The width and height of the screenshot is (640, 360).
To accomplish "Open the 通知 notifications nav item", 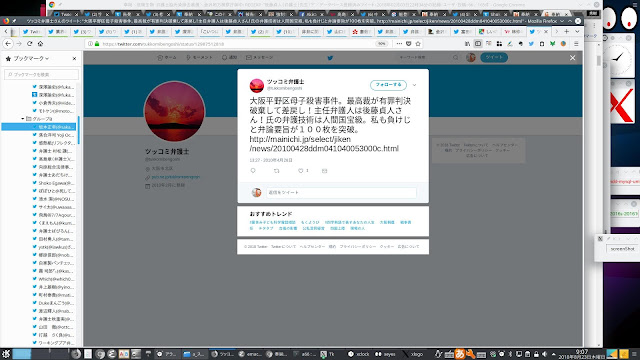I will tap(229, 58).
